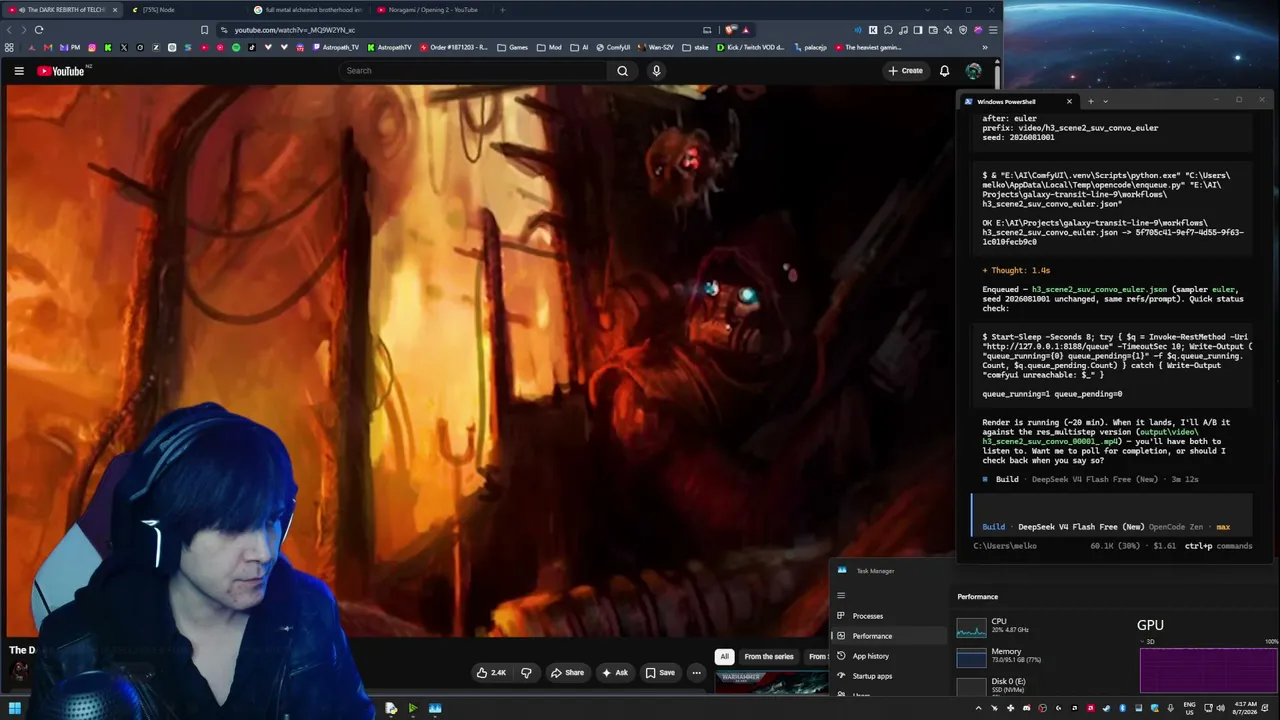Show more bookmarks with the overflow chevron

click(x=985, y=47)
